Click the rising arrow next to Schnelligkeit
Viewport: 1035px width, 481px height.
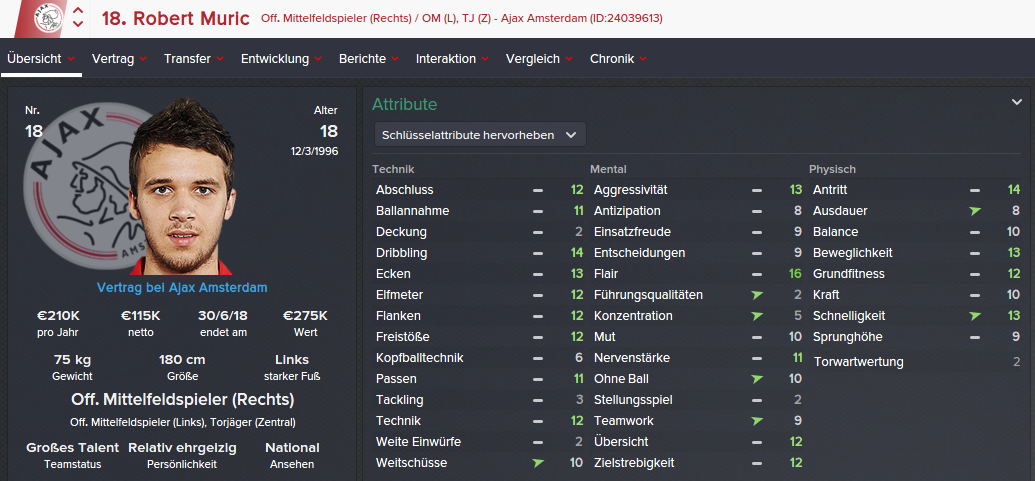click(x=975, y=316)
